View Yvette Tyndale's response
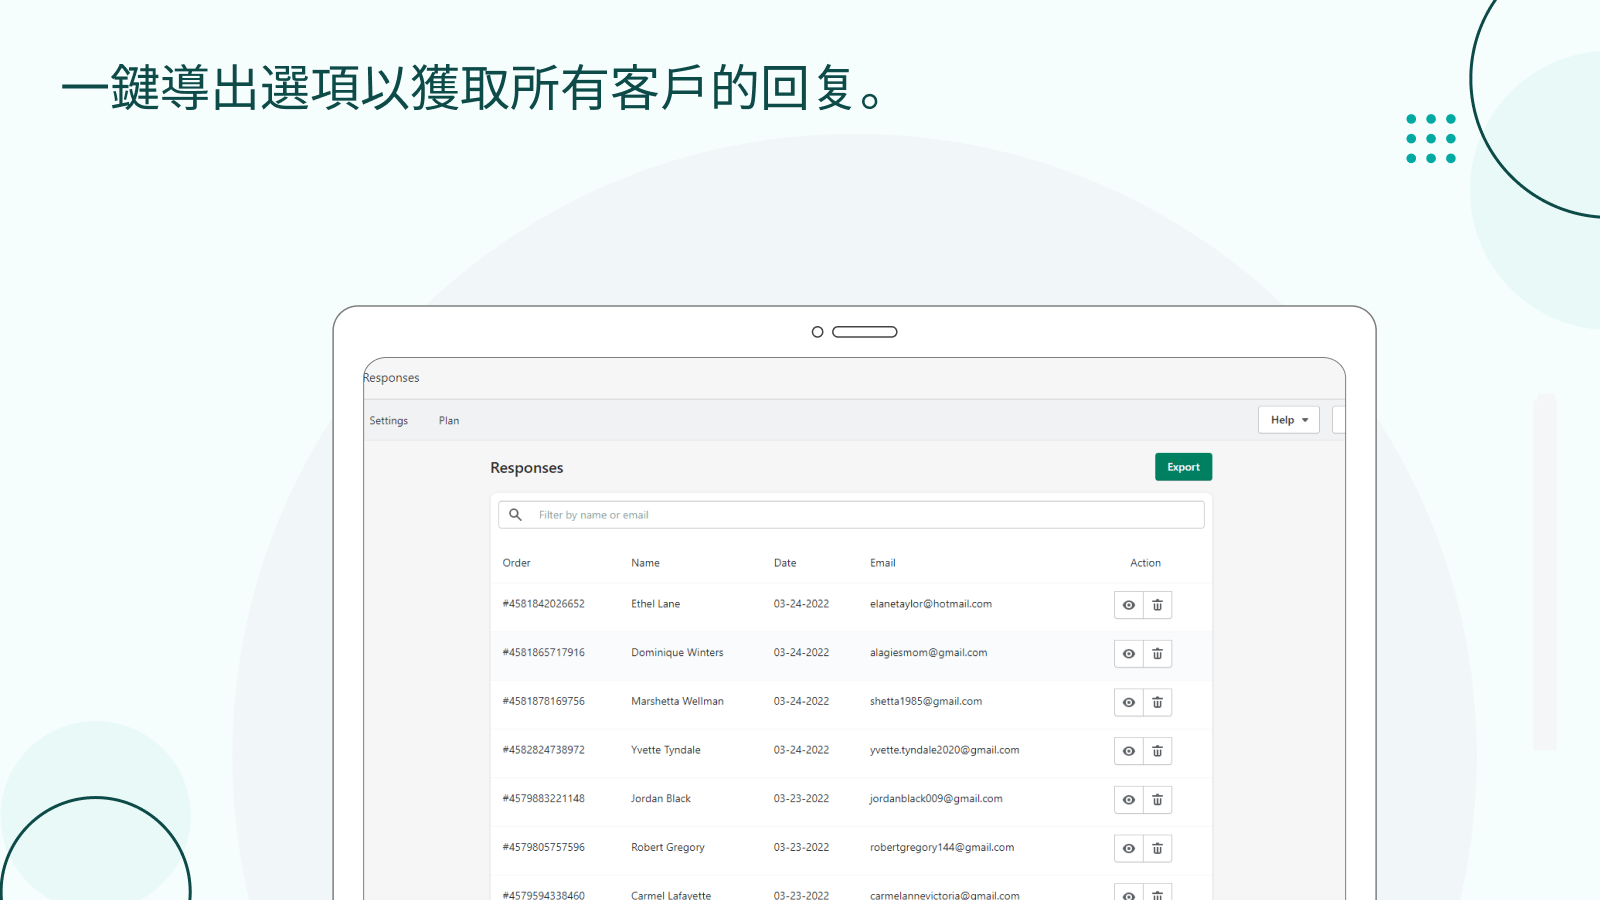This screenshot has height=900, width=1600. pyautogui.click(x=1129, y=751)
